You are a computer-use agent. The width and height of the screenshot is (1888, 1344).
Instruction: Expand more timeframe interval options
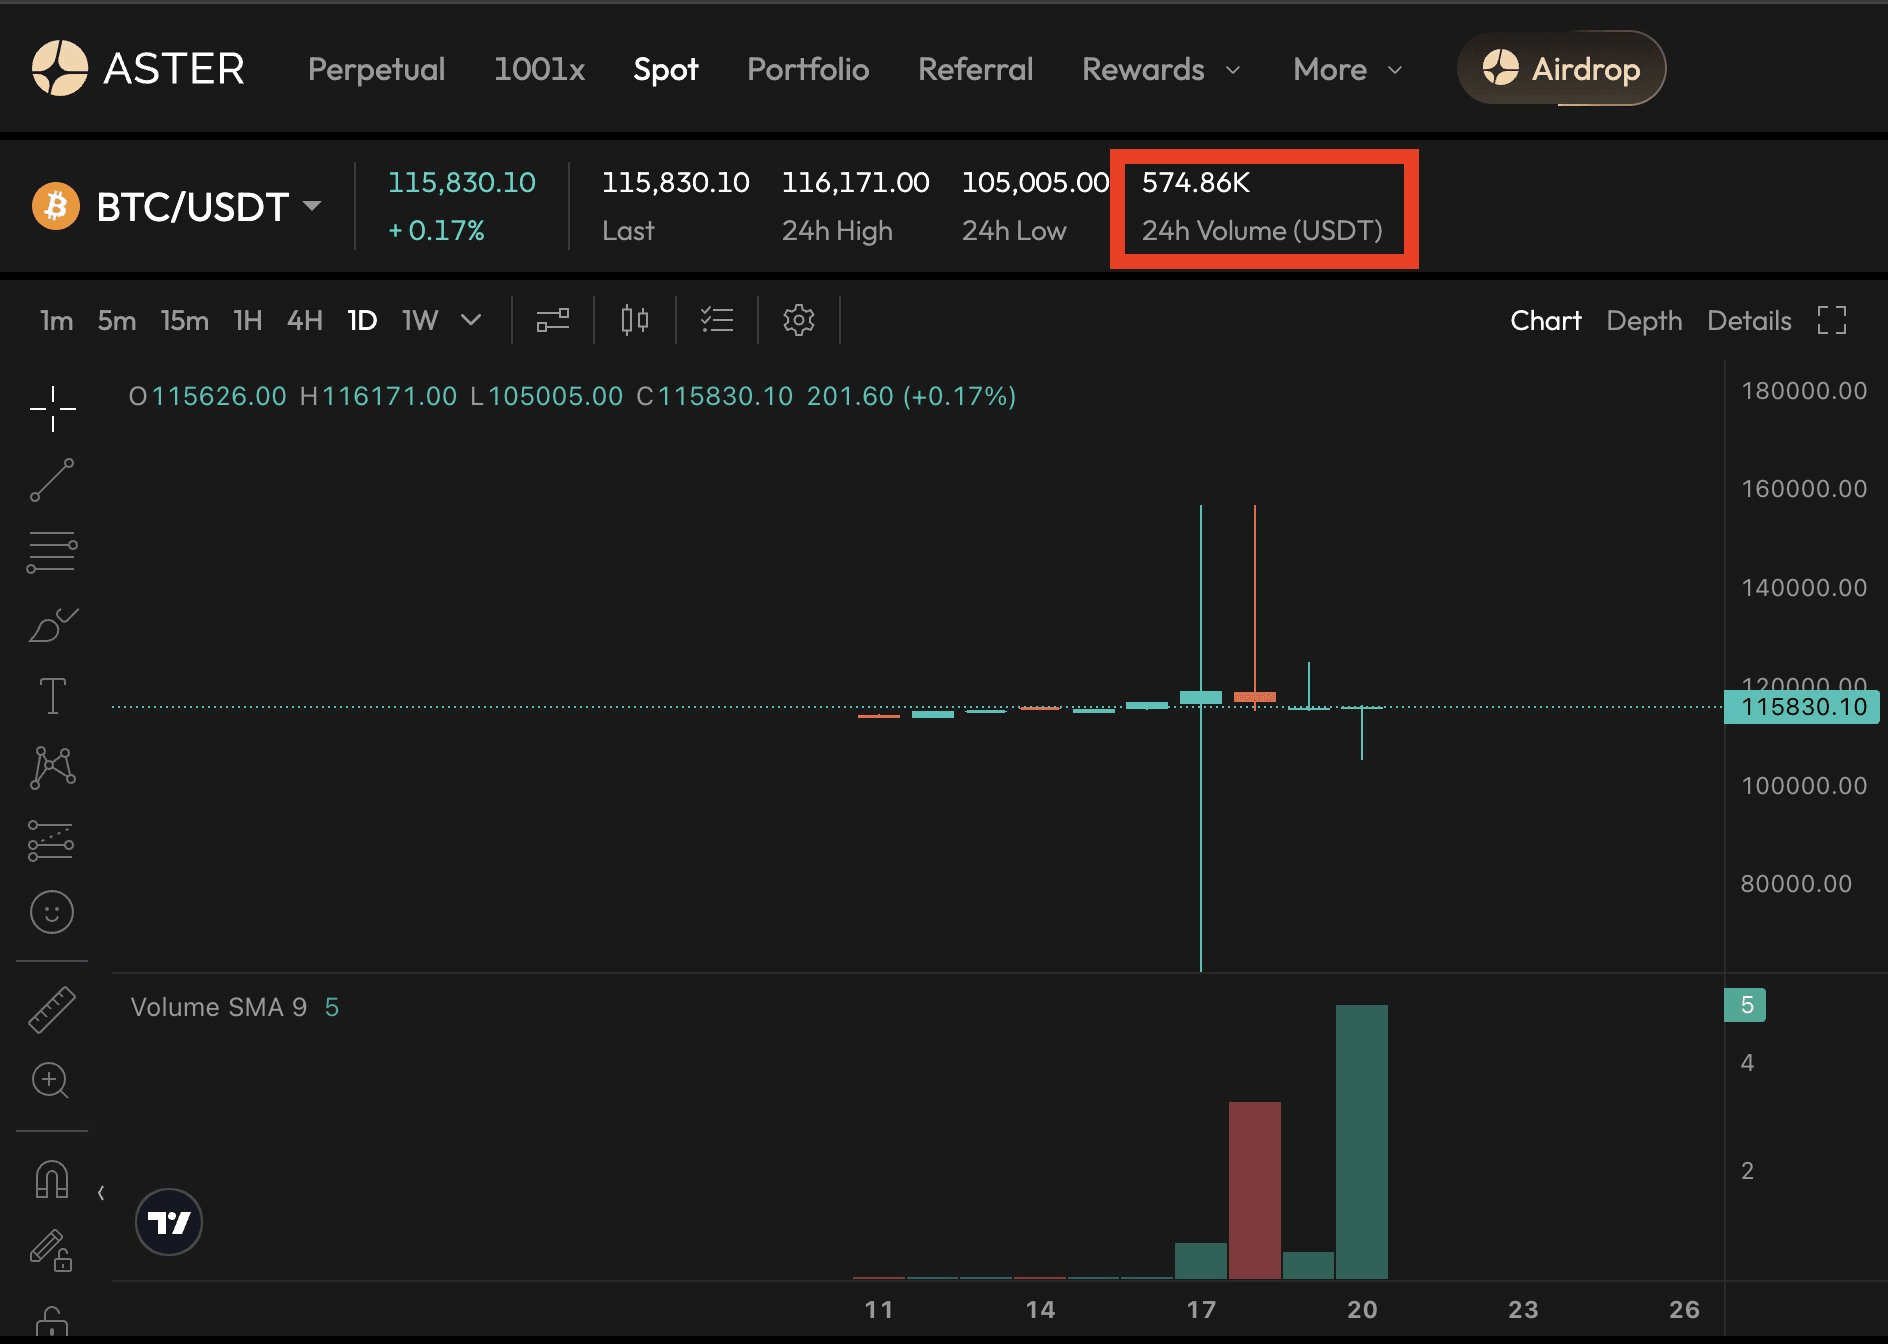[470, 320]
